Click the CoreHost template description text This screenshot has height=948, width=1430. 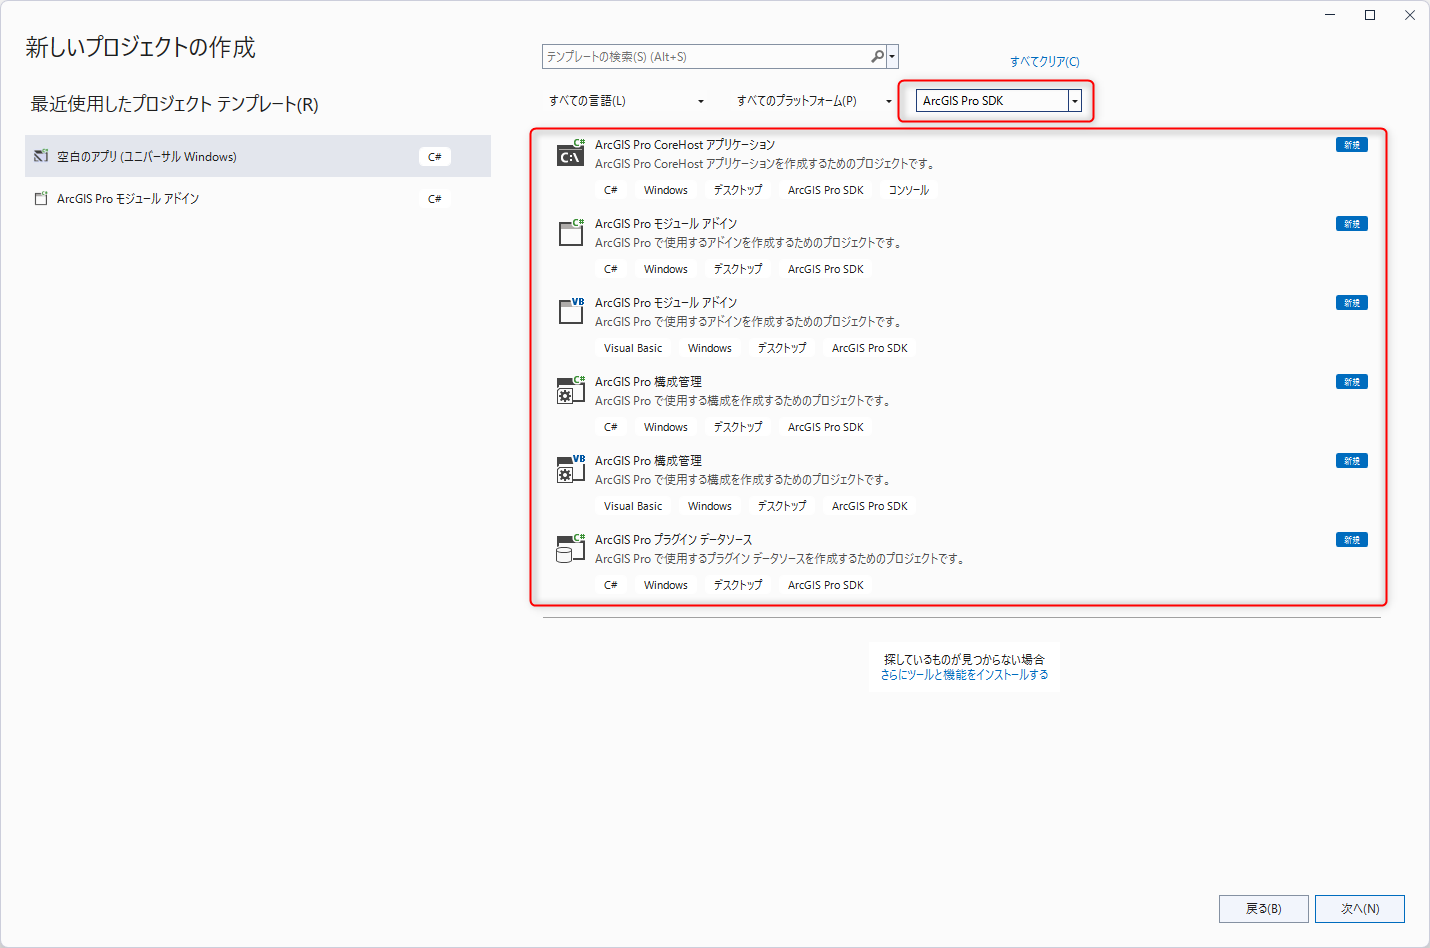click(x=765, y=164)
